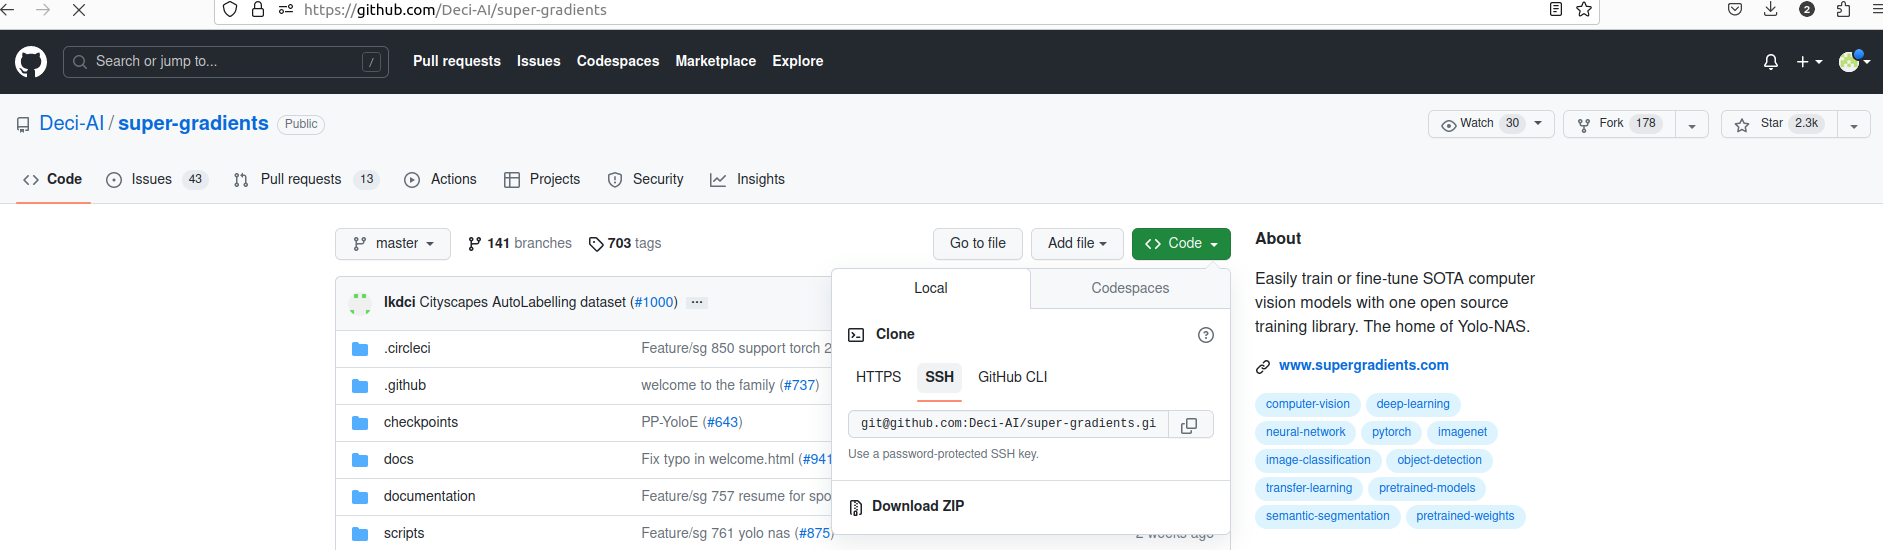
Task: Switch to Codespaces tab in clone popup
Action: click(x=1130, y=288)
